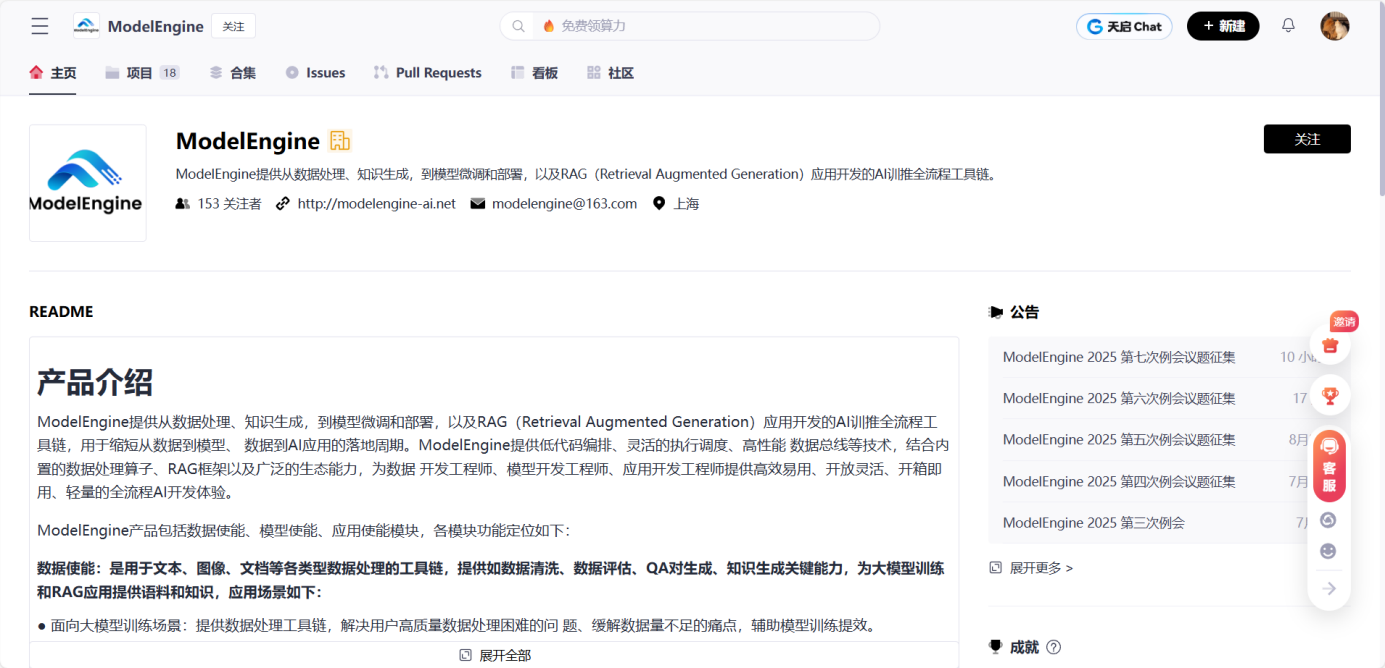Click the enterprise badge icon beside ModelEngine
Viewport: 1385px width, 668px height.
[340, 141]
